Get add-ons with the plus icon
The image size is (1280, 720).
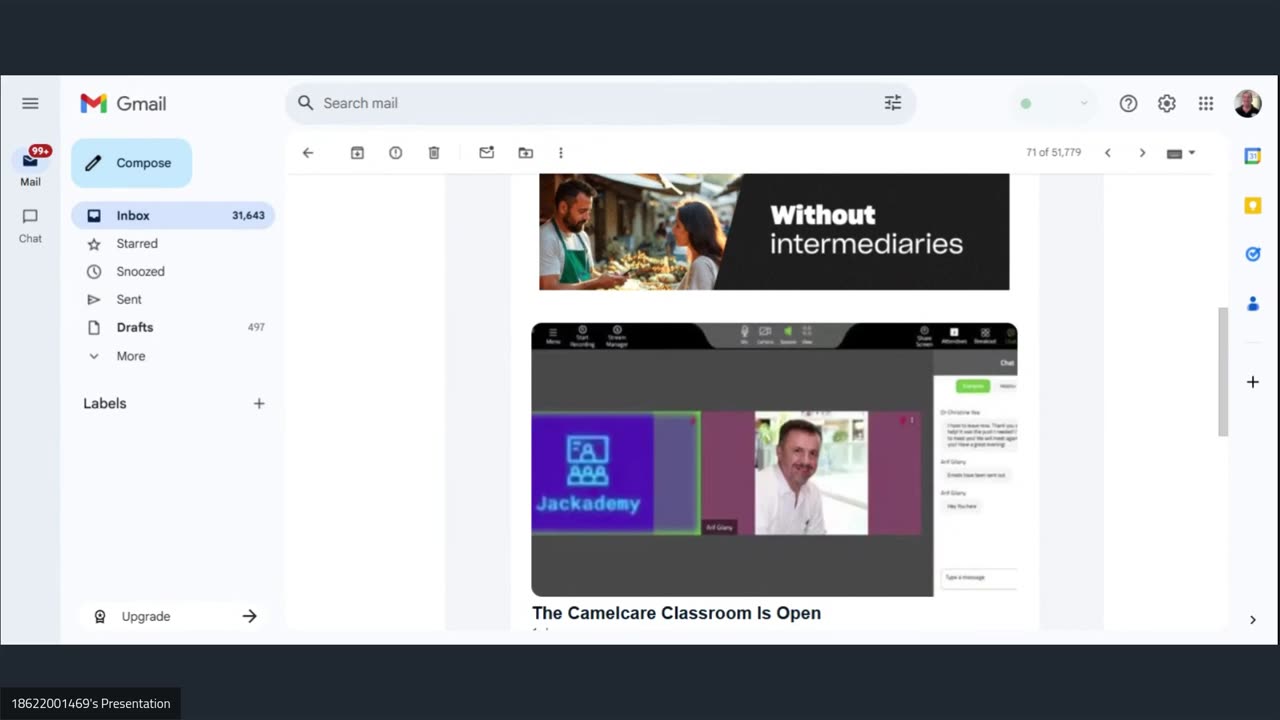pos(1253,382)
